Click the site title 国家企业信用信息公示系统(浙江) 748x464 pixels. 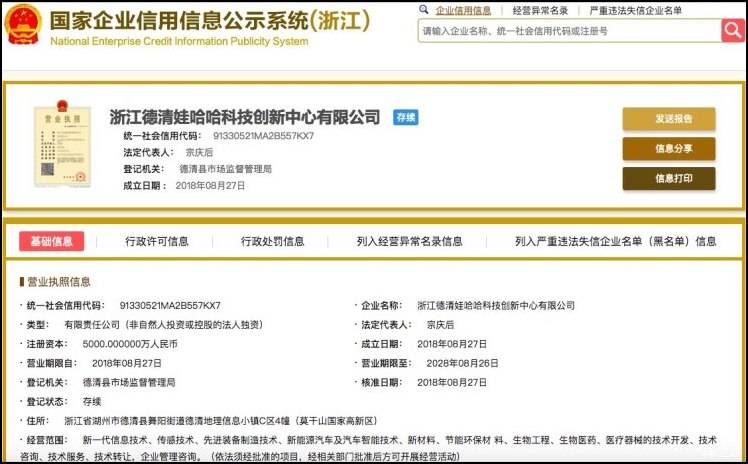pyautogui.click(x=210, y=21)
